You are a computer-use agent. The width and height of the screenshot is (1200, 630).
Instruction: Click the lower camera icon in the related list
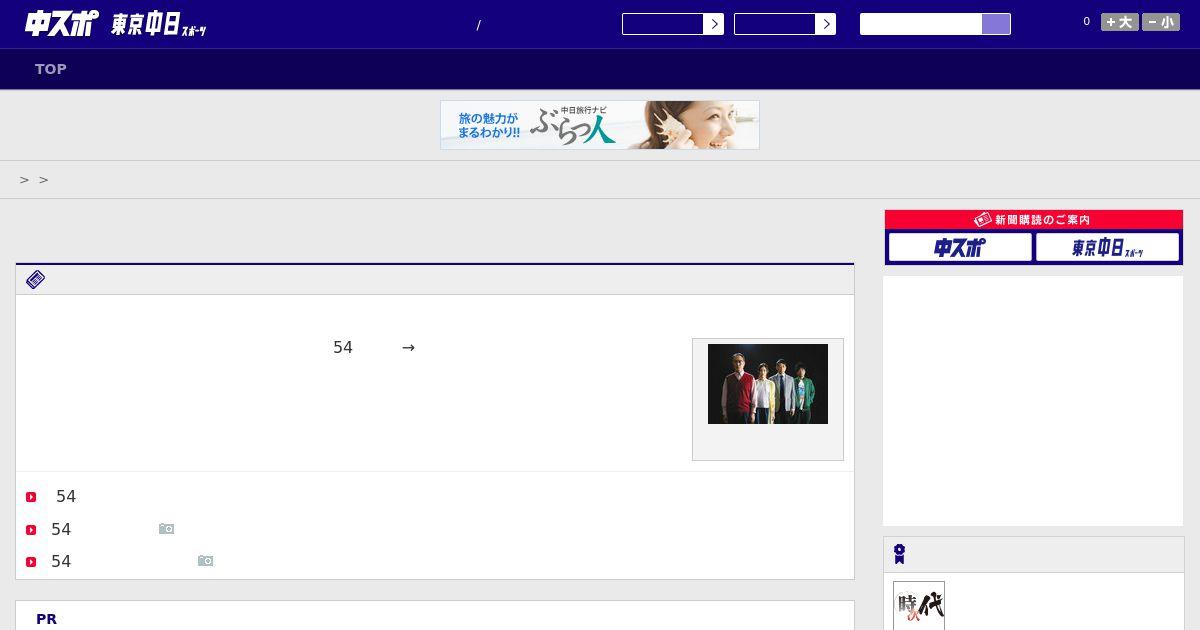206,561
